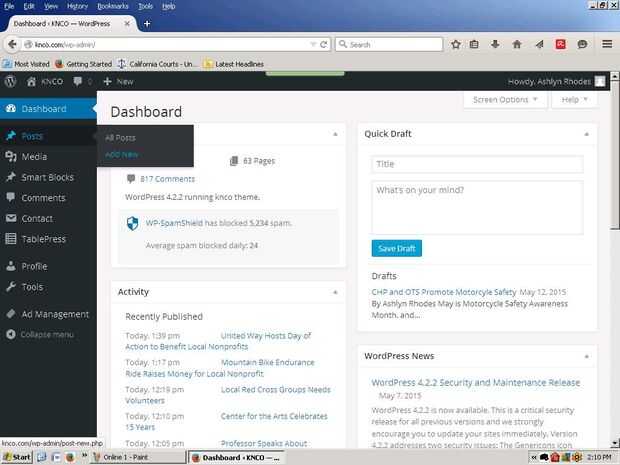The height and width of the screenshot is (465, 620).
Task: Open United Way Hosts Day of Action post
Action: coord(218,341)
